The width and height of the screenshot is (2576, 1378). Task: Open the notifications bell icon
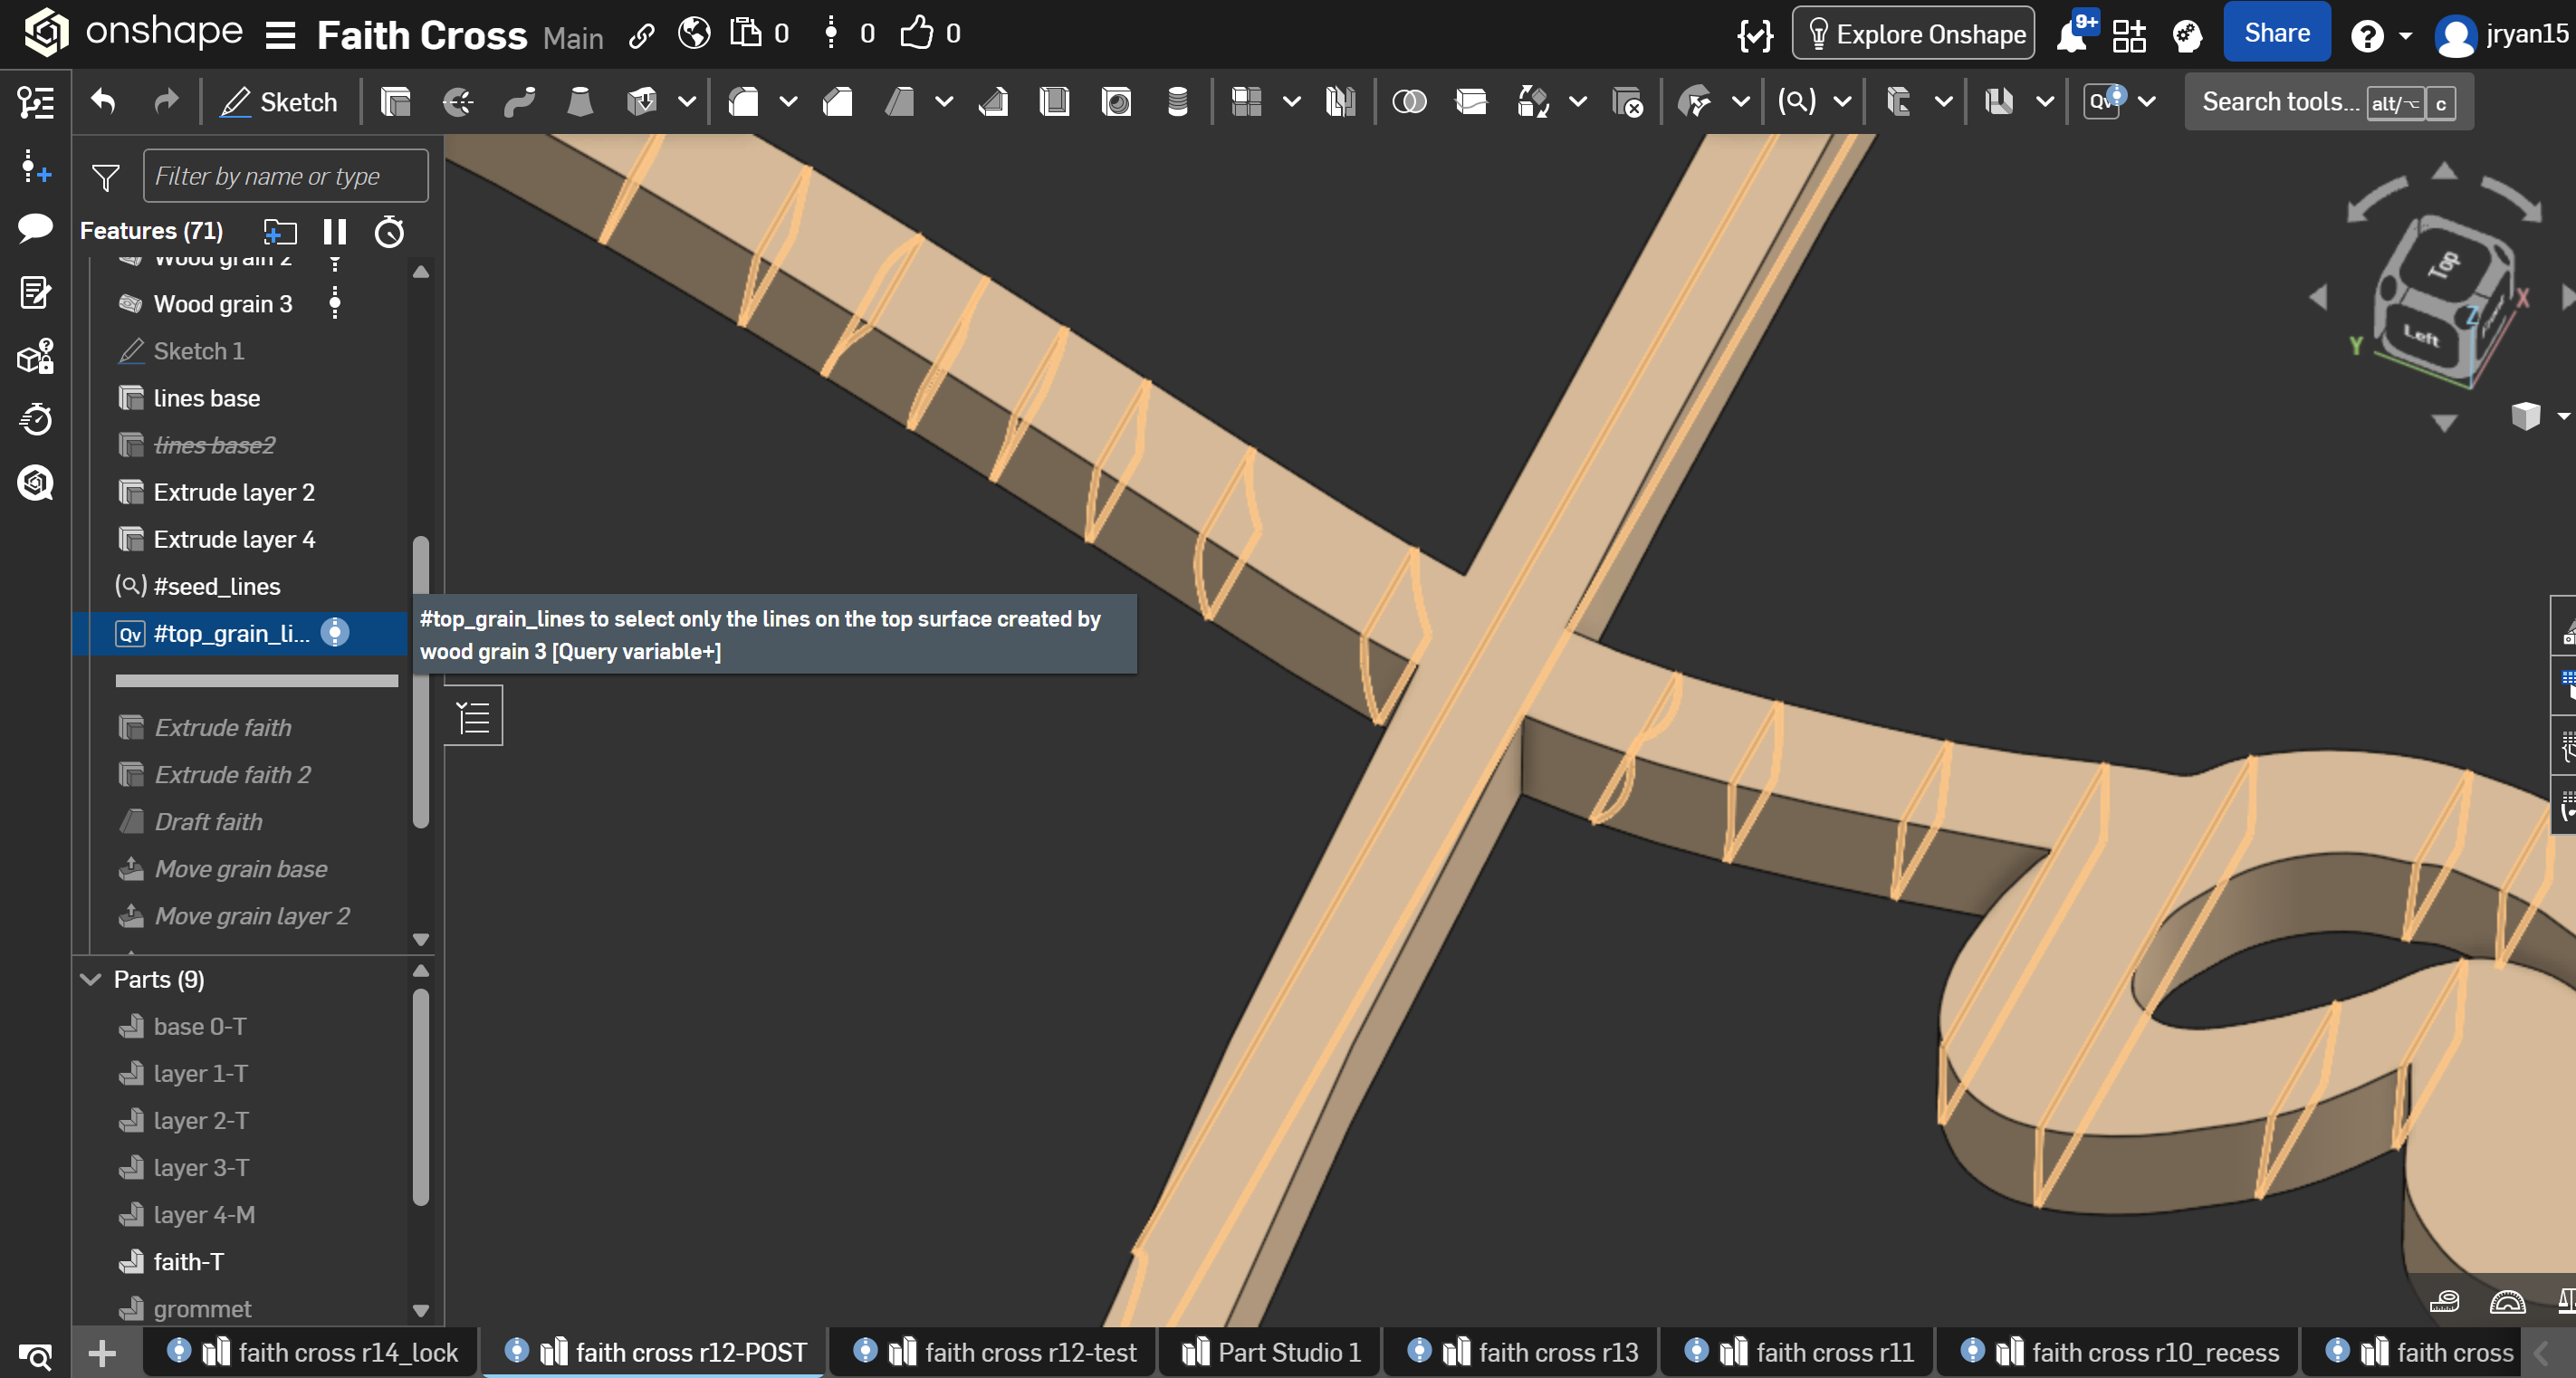tap(2071, 36)
